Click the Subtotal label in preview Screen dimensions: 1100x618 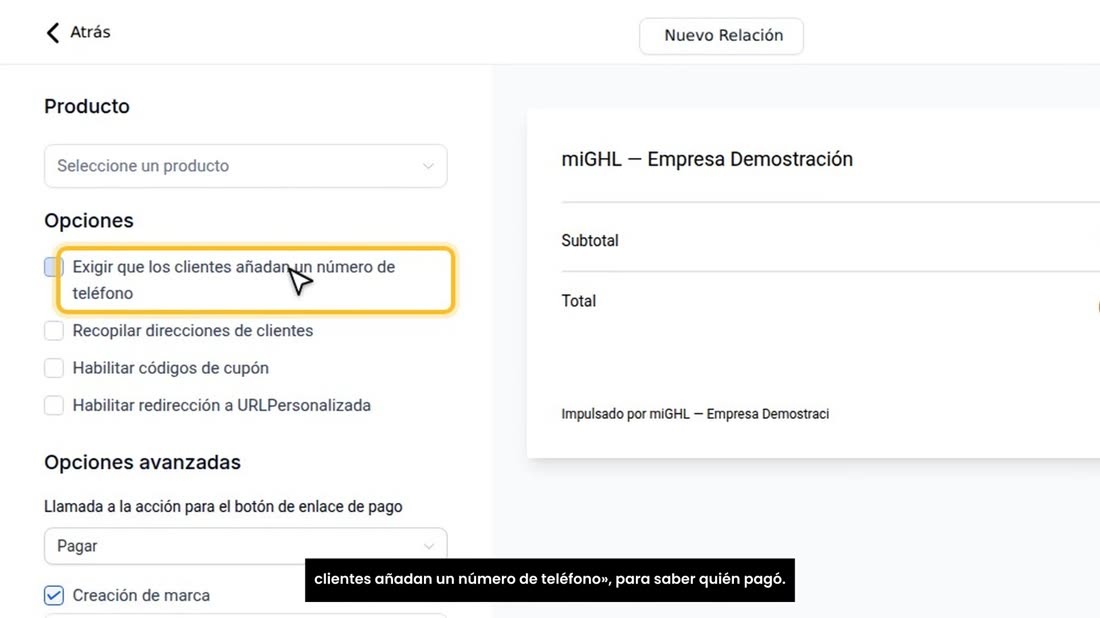pos(590,241)
